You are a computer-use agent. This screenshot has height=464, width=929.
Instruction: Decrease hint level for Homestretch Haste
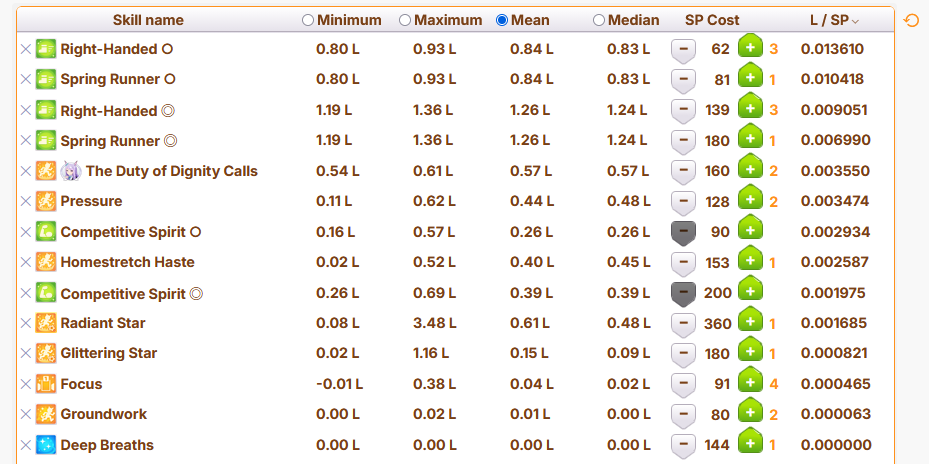(x=683, y=263)
